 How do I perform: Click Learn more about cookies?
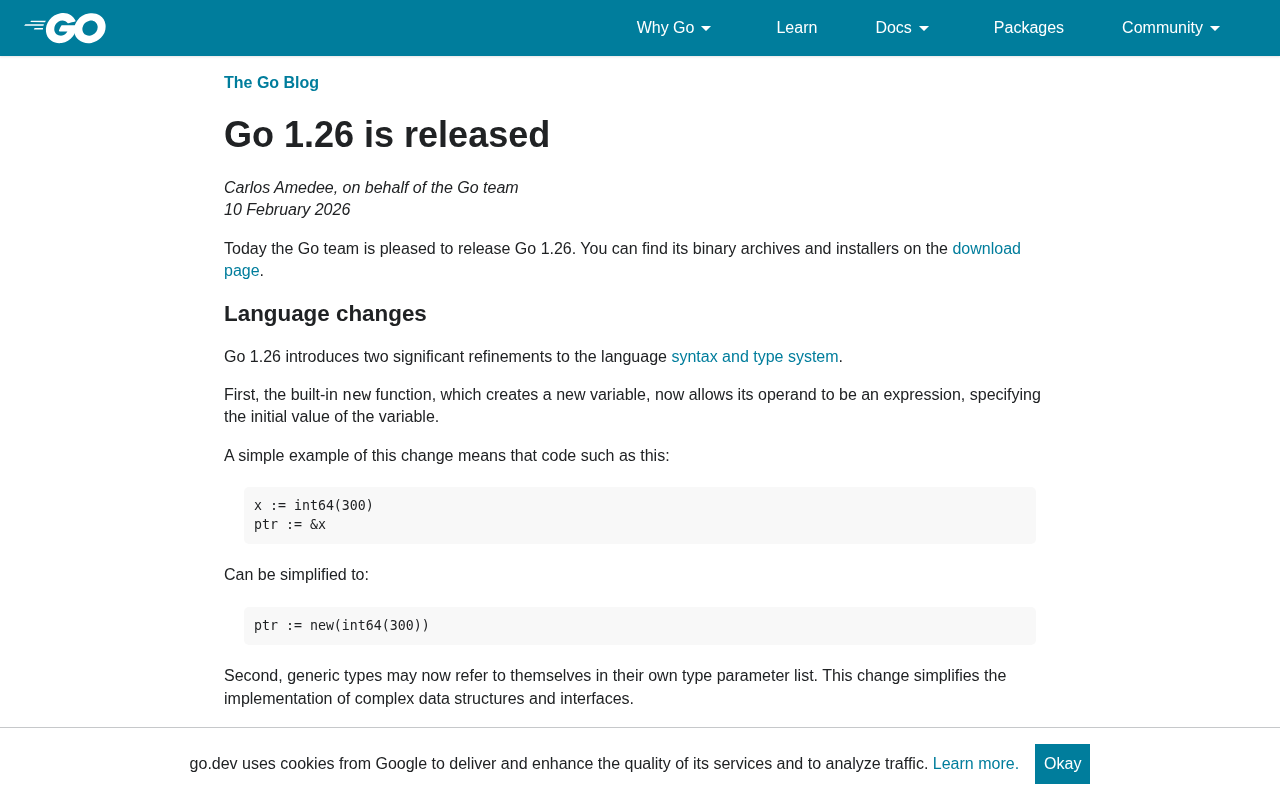pyautogui.click(x=976, y=764)
